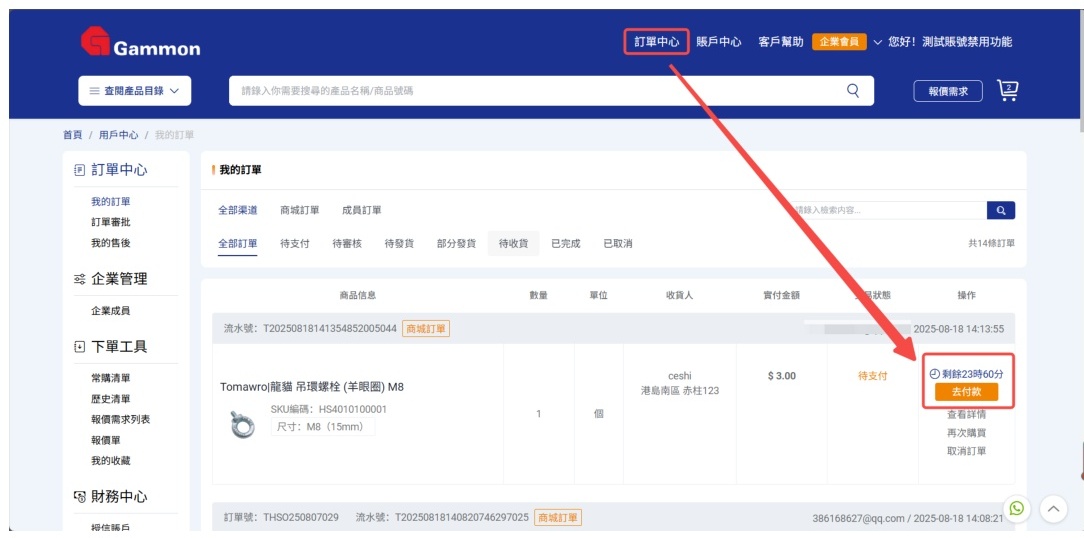
Task: Open the 查閱產品目錄 dropdown
Action: 135,91
